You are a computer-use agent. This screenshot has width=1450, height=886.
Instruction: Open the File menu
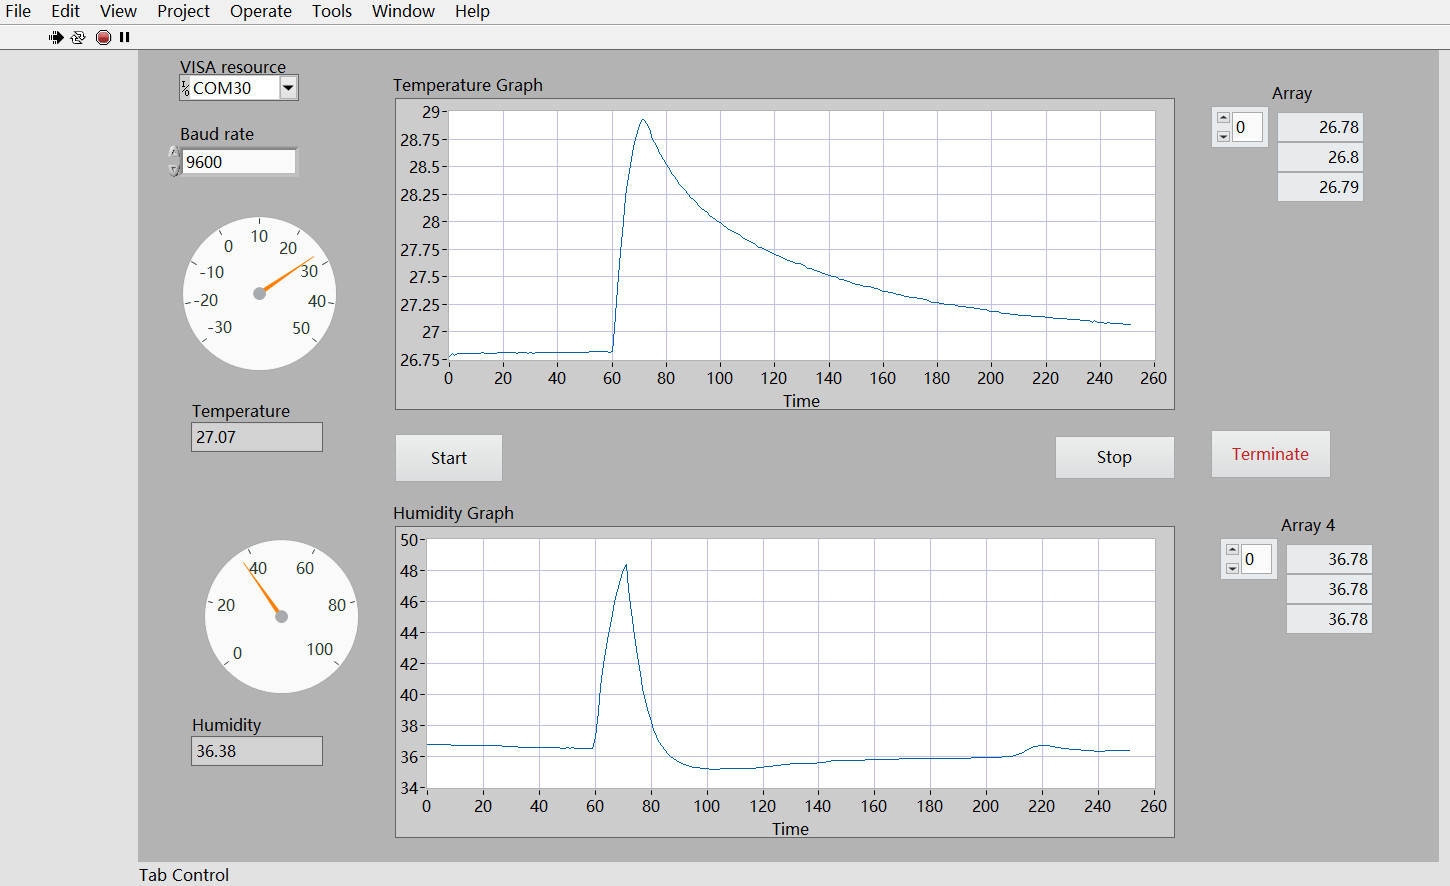pos(18,11)
